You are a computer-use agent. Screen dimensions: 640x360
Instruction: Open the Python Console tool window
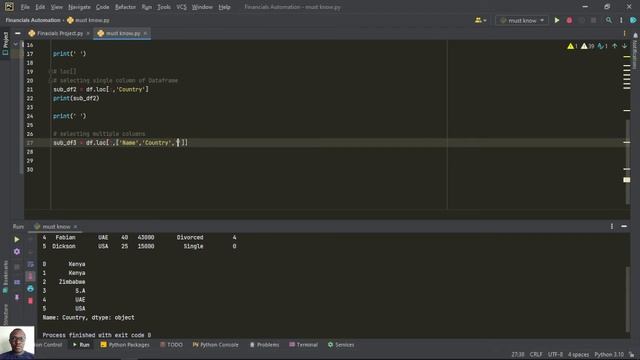point(216,345)
